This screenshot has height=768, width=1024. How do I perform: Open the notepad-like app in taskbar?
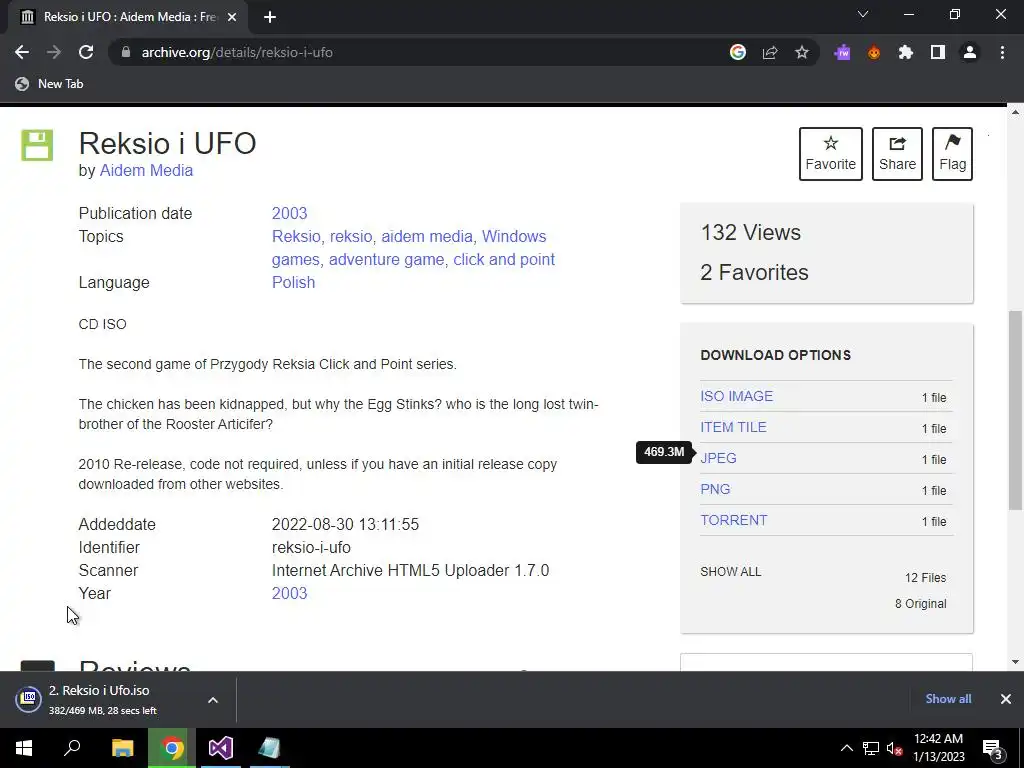coord(269,748)
